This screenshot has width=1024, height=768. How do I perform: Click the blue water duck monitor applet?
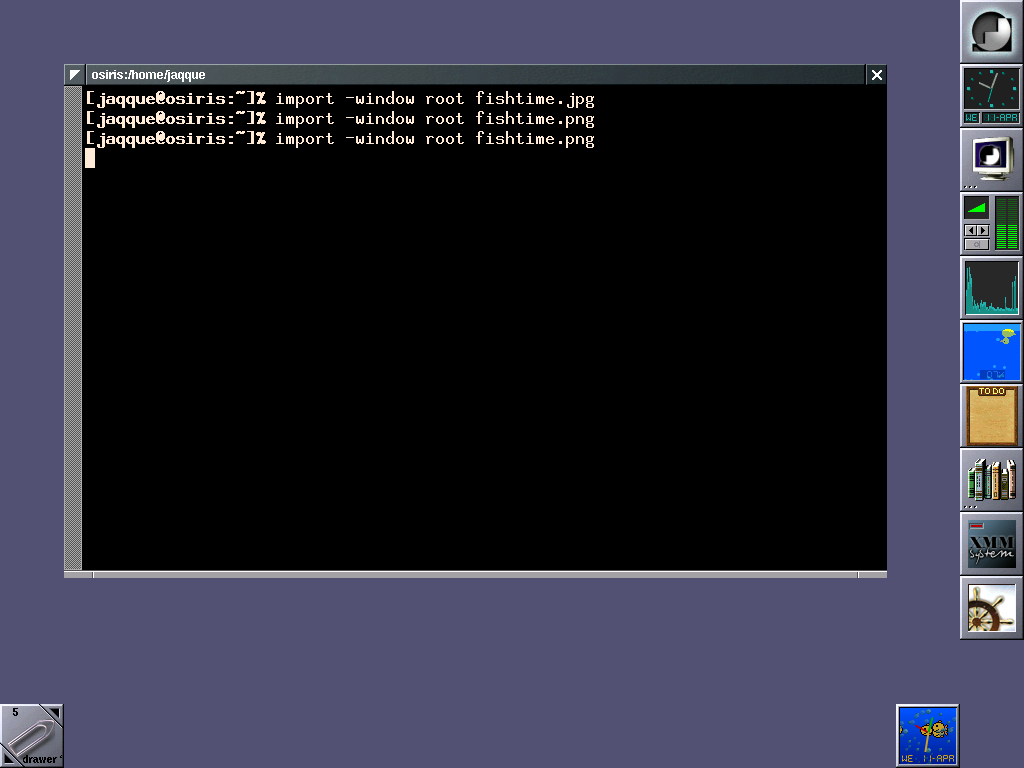tap(991, 352)
